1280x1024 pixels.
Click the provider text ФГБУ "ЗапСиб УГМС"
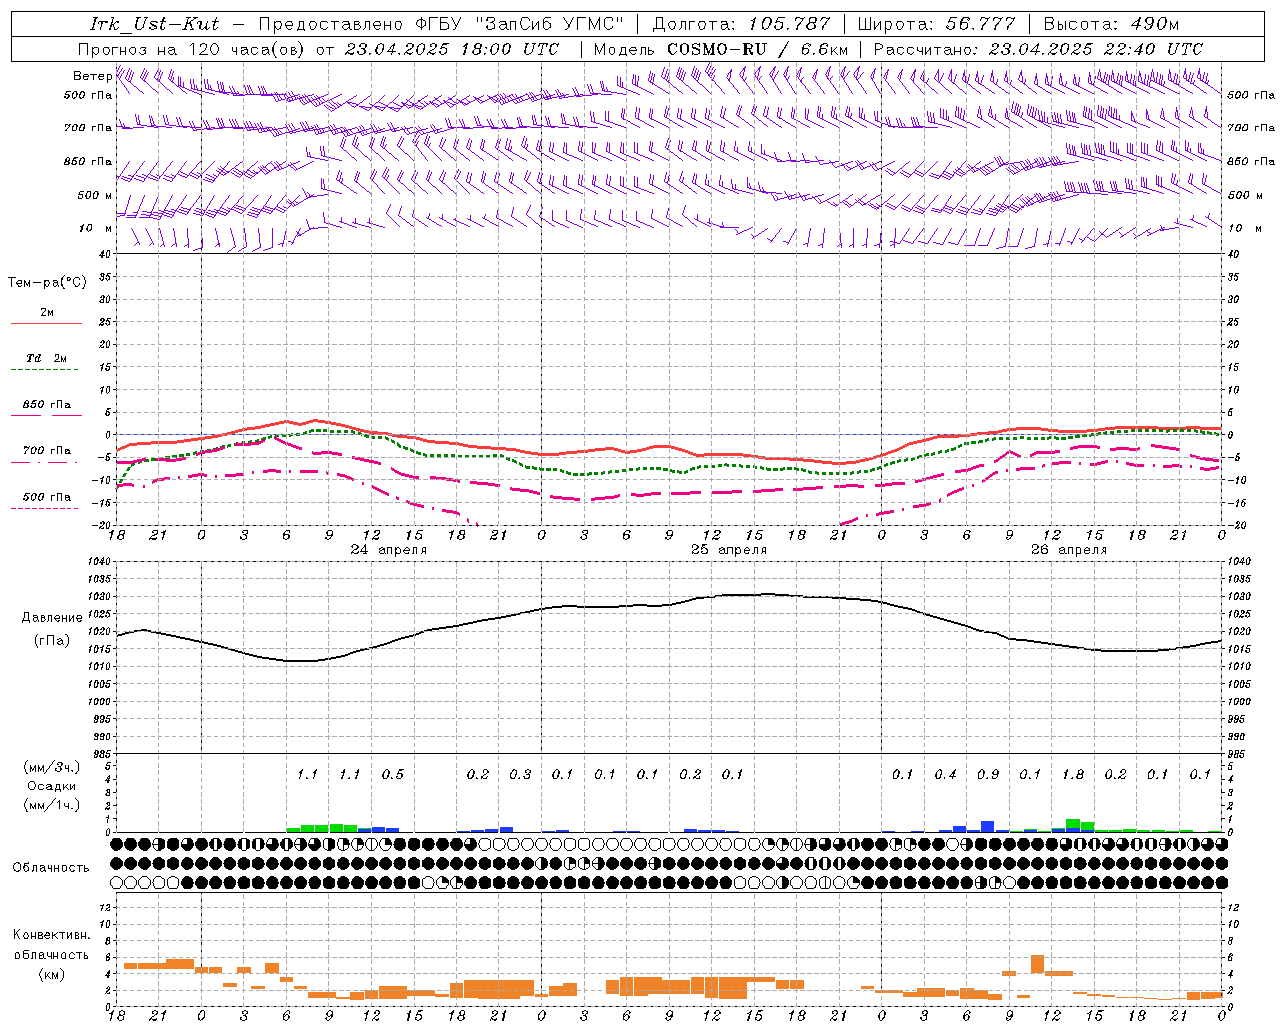coord(519,24)
